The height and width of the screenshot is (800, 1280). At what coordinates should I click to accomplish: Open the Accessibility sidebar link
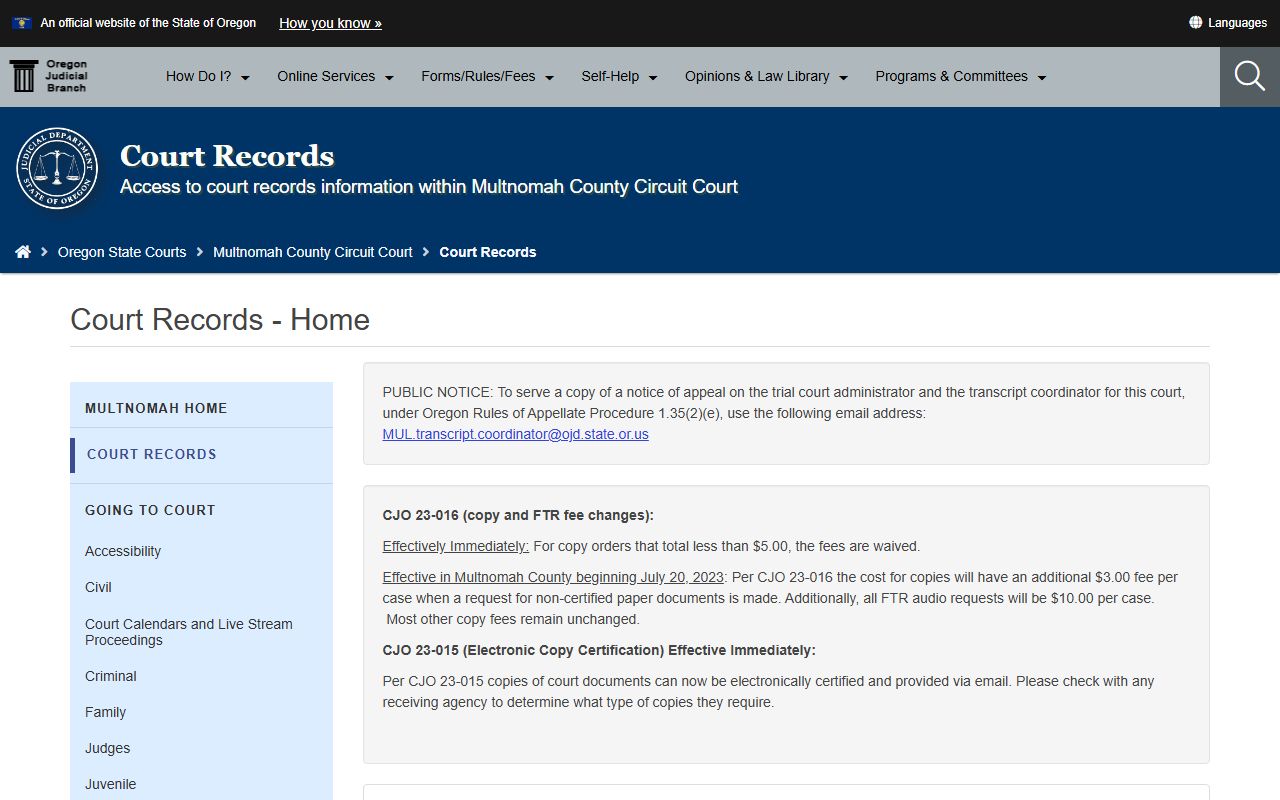click(x=123, y=551)
